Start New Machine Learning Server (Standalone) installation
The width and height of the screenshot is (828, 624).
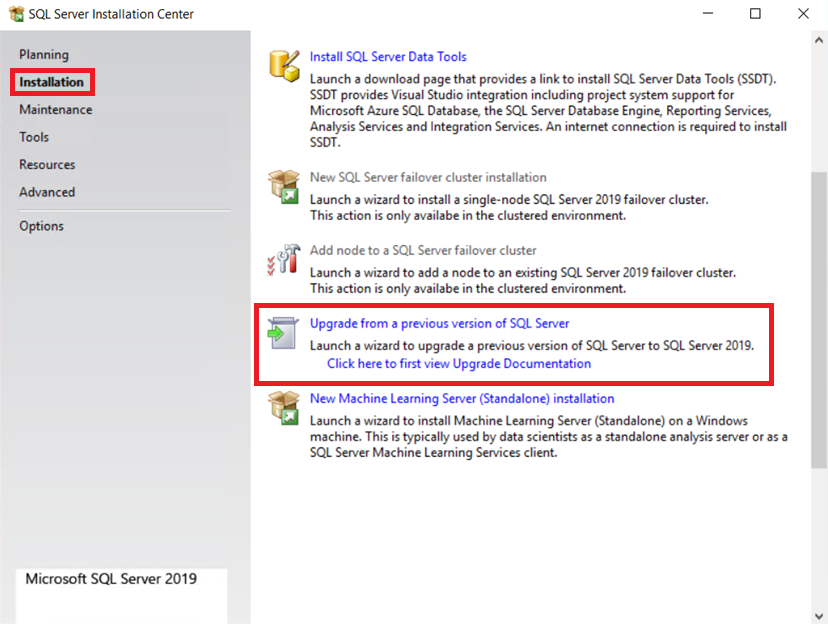[462, 398]
